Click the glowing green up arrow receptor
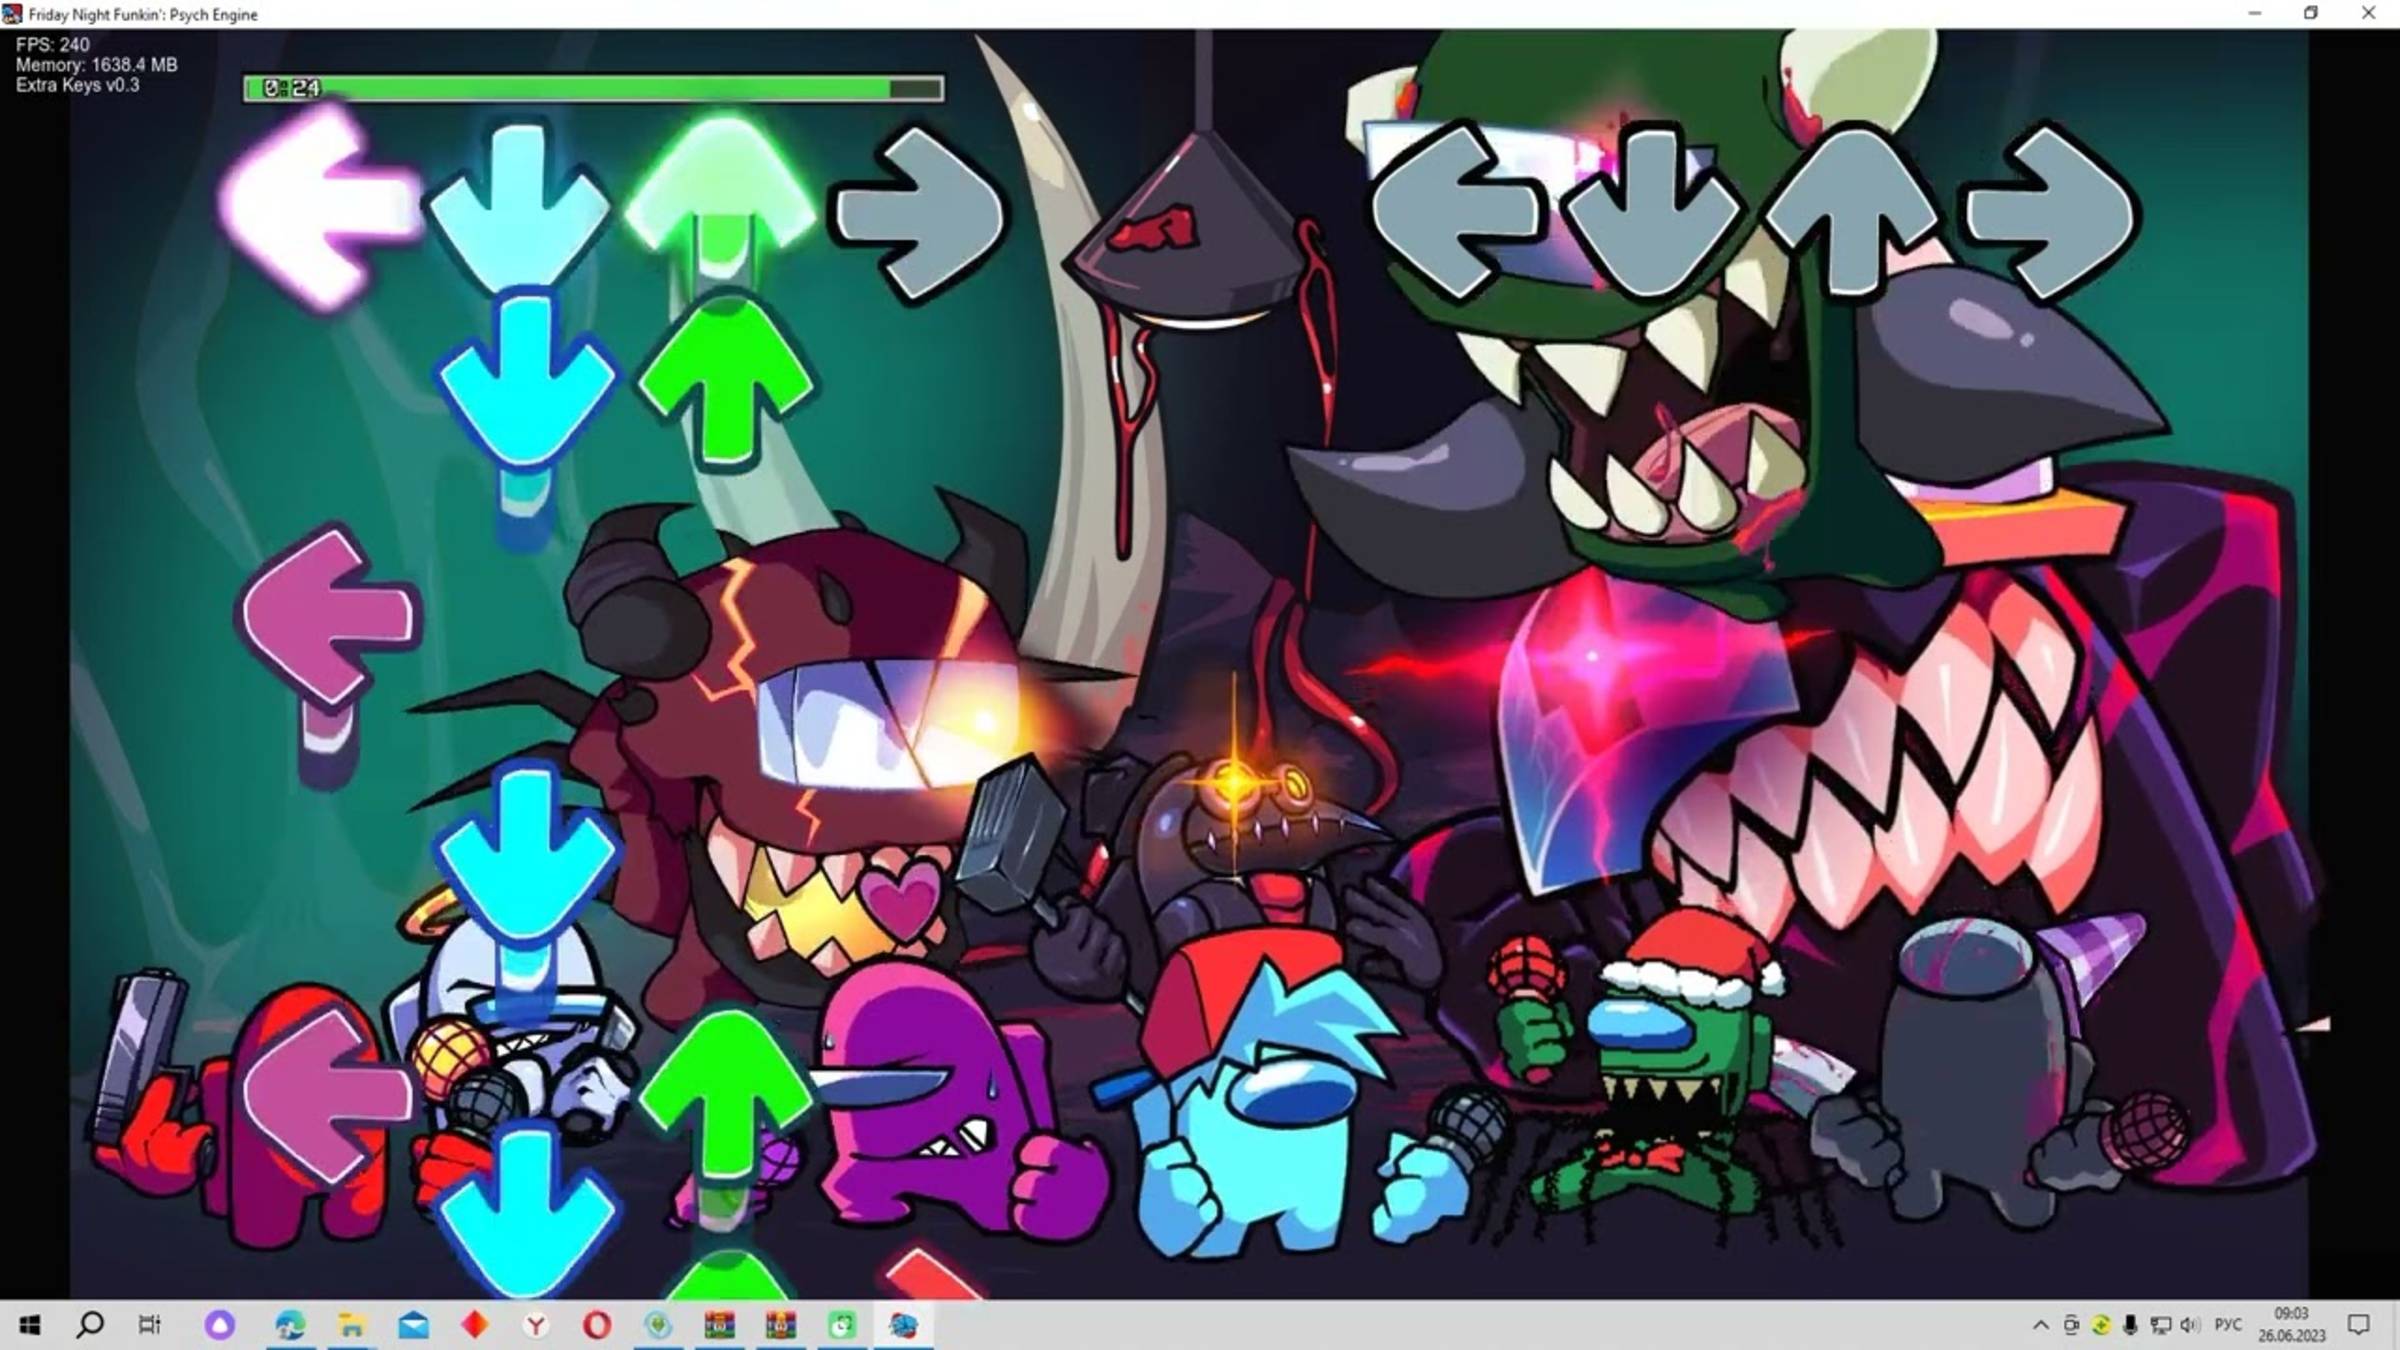Image resolution: width=2400 pixels, height=1350 pixels. (722, 190)
